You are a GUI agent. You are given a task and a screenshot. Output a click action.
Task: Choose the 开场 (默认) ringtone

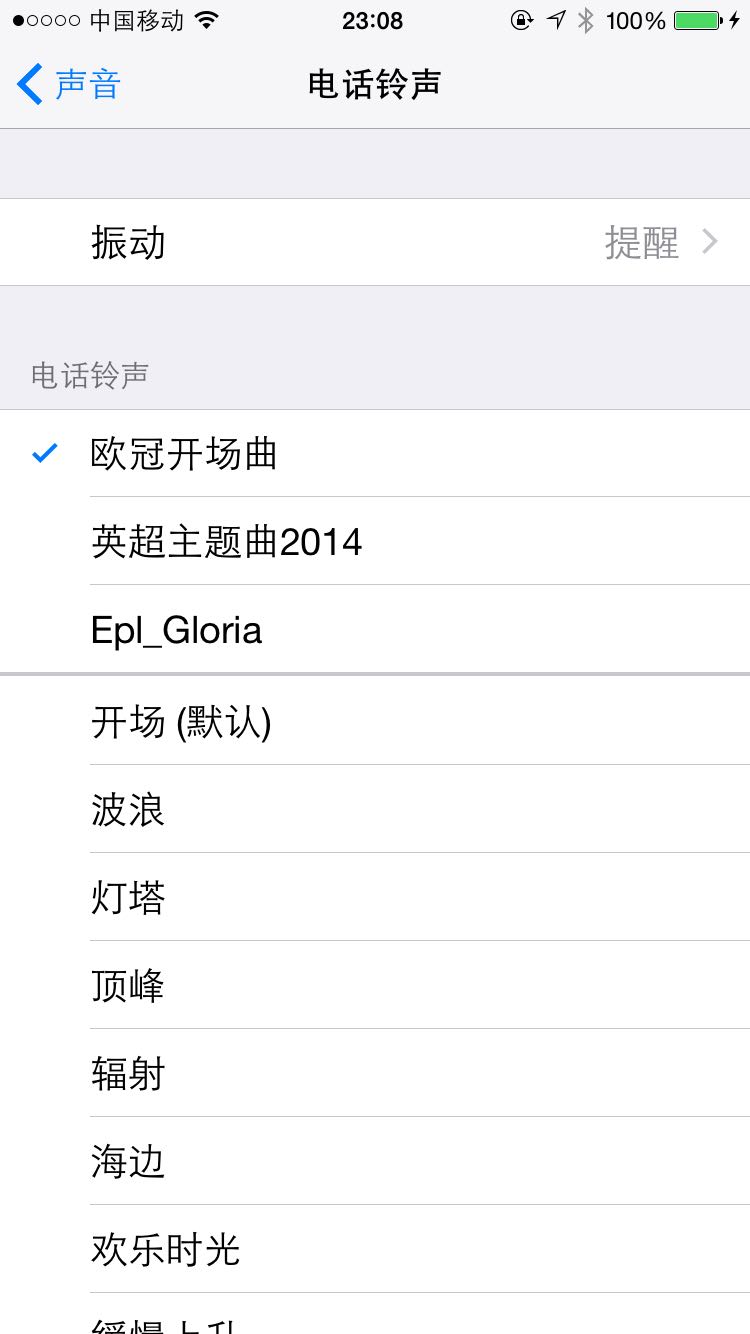click(181, 721)
